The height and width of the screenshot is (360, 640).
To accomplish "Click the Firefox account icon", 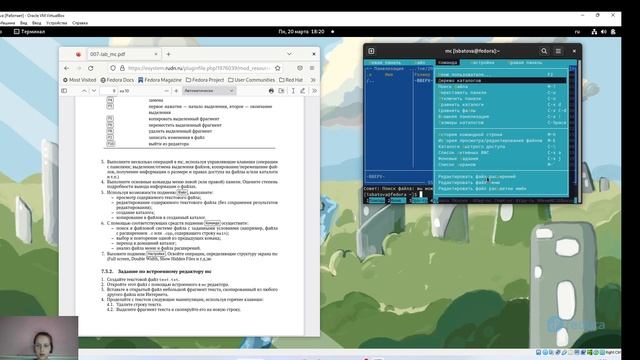I will [300, 68].
